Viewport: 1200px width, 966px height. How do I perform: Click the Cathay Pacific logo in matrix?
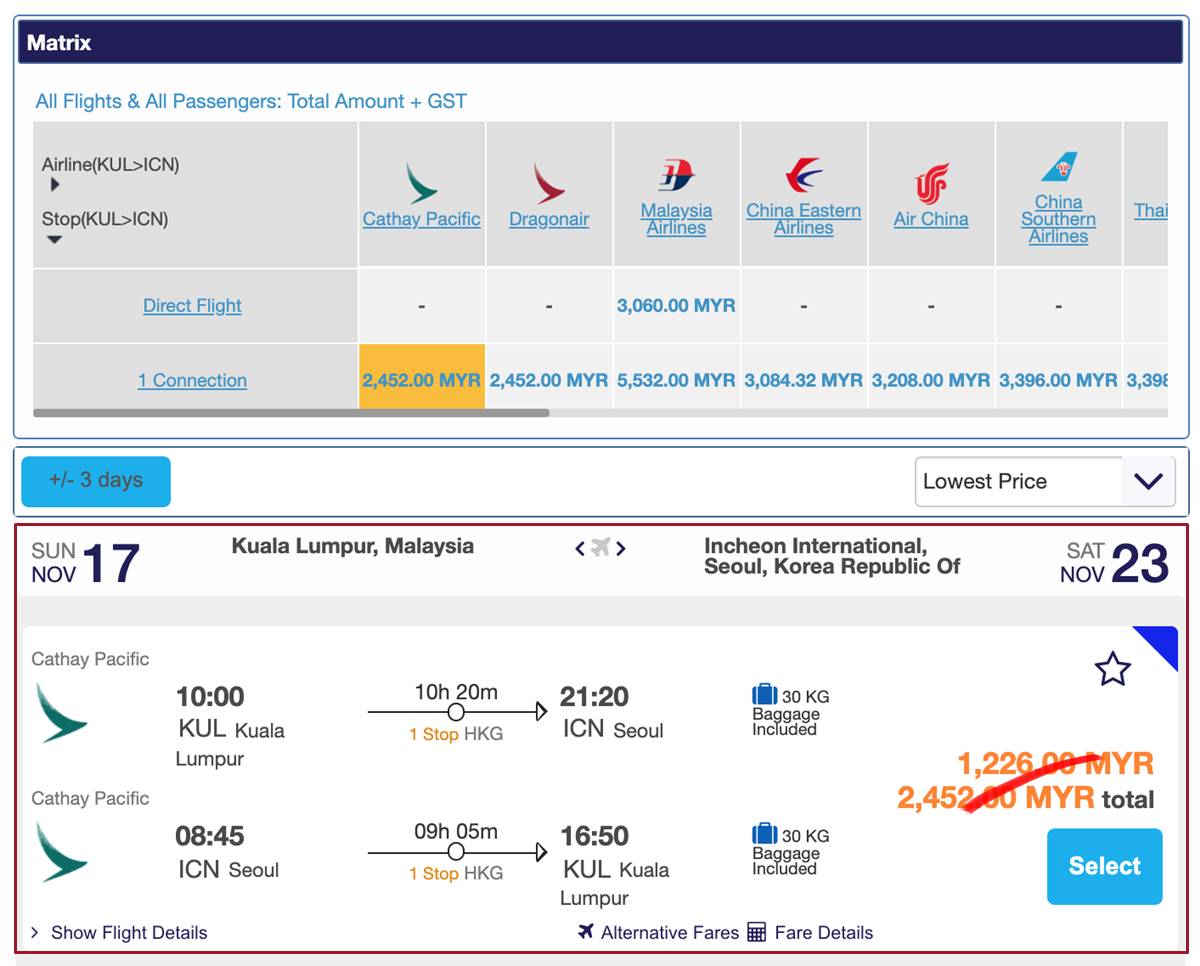[x=421, y=183]
